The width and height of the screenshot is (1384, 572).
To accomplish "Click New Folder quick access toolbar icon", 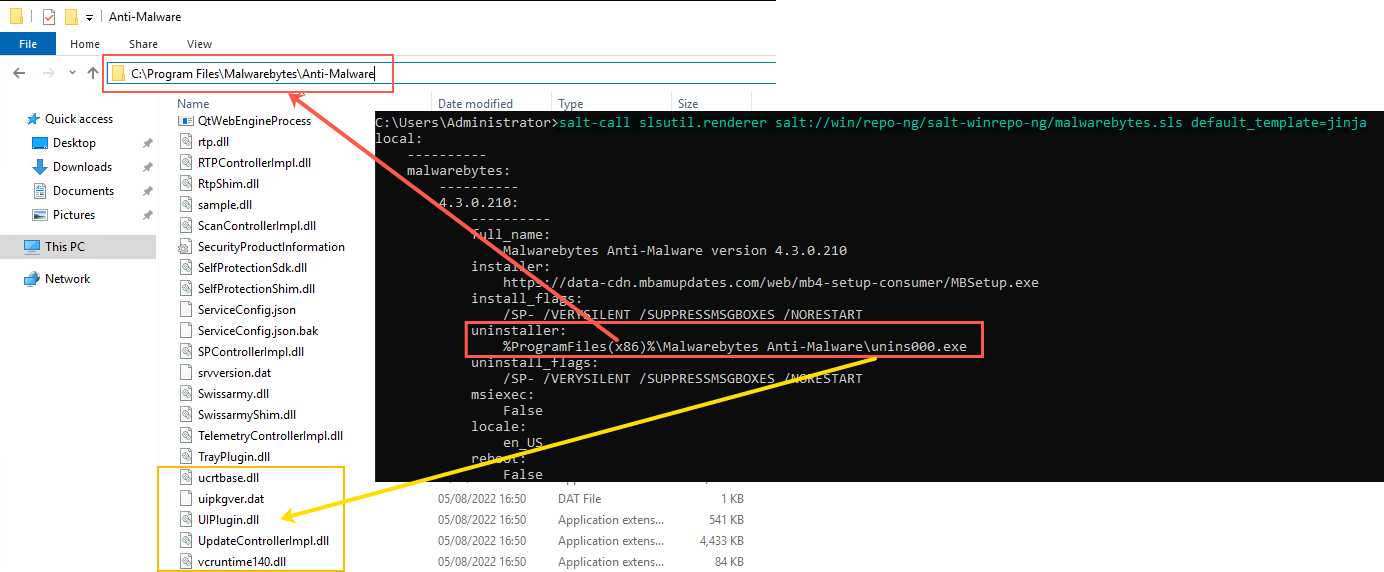I will 71,17.
